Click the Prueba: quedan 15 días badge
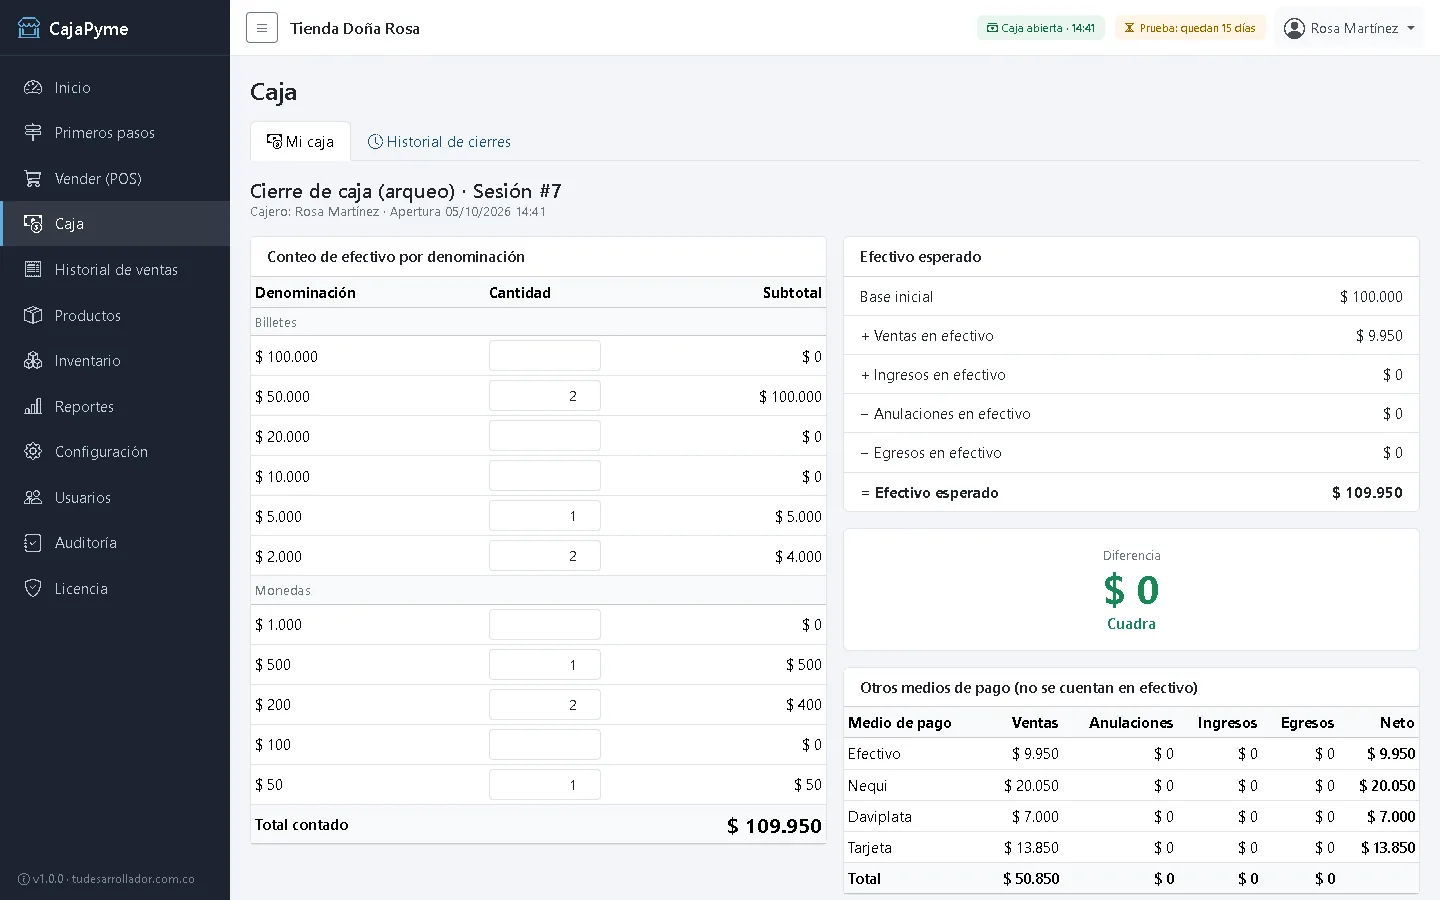The width and height of the screenshot is (1440, 900). click(x=1190, y=28)
